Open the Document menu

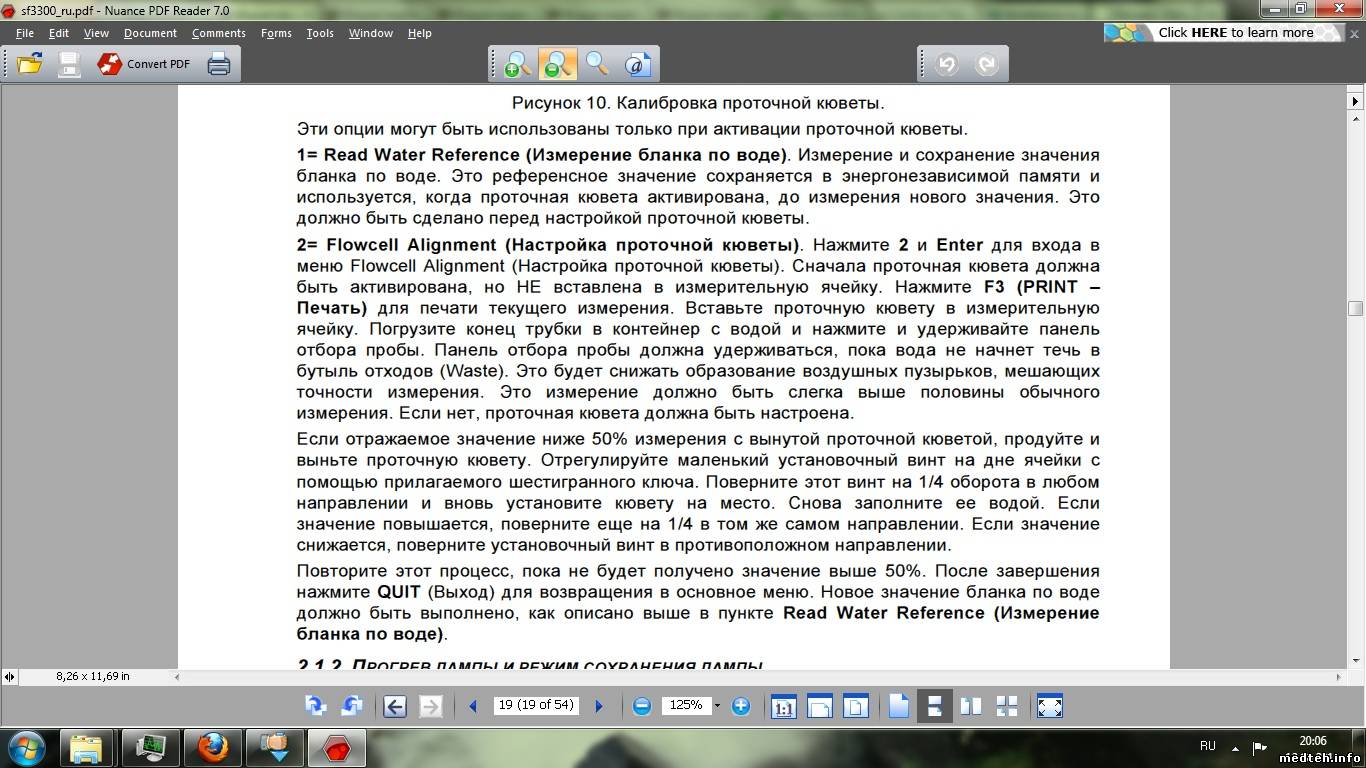click(x=150, y=33)
